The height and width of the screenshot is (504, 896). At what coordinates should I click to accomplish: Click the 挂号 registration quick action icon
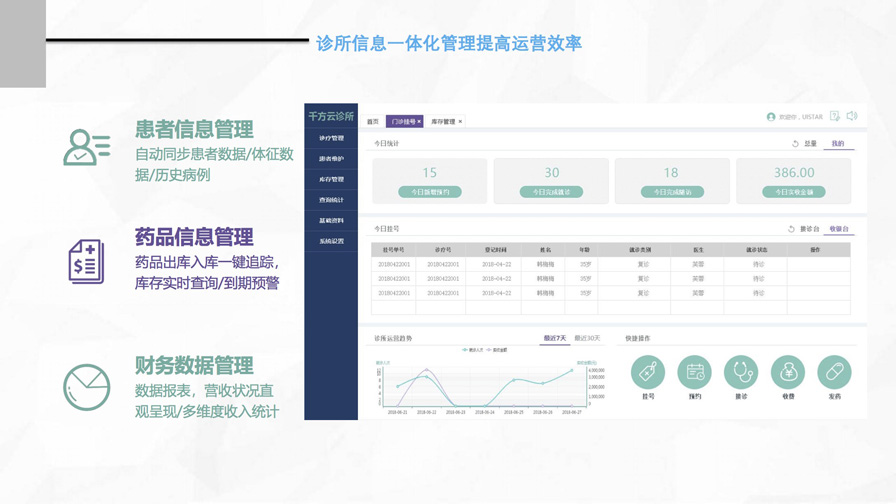(647, 372)
